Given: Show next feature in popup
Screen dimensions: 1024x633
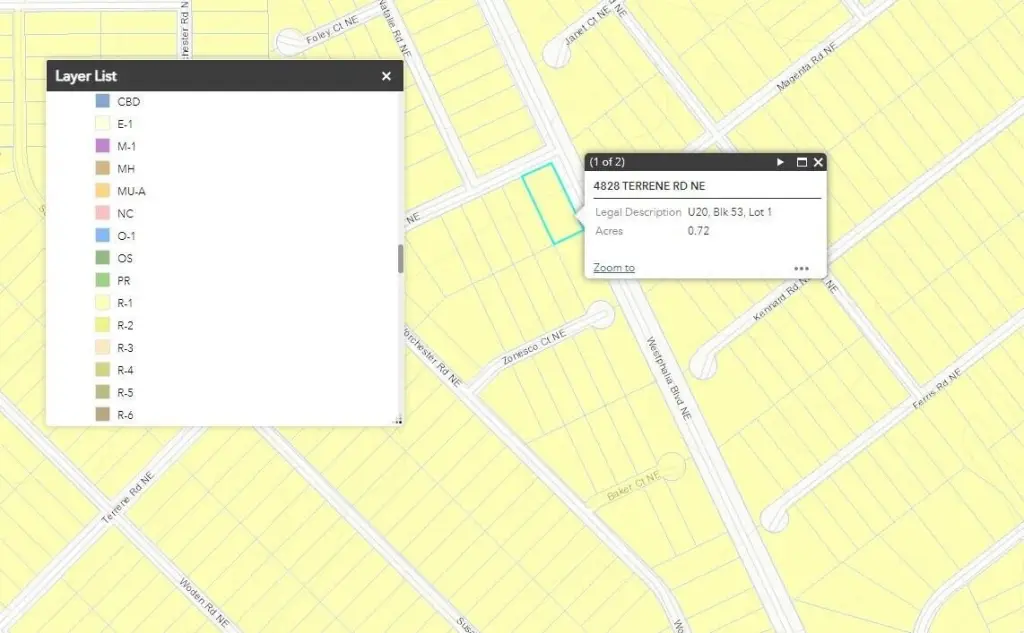Looking at the screenshot, I should click(781, 162).
